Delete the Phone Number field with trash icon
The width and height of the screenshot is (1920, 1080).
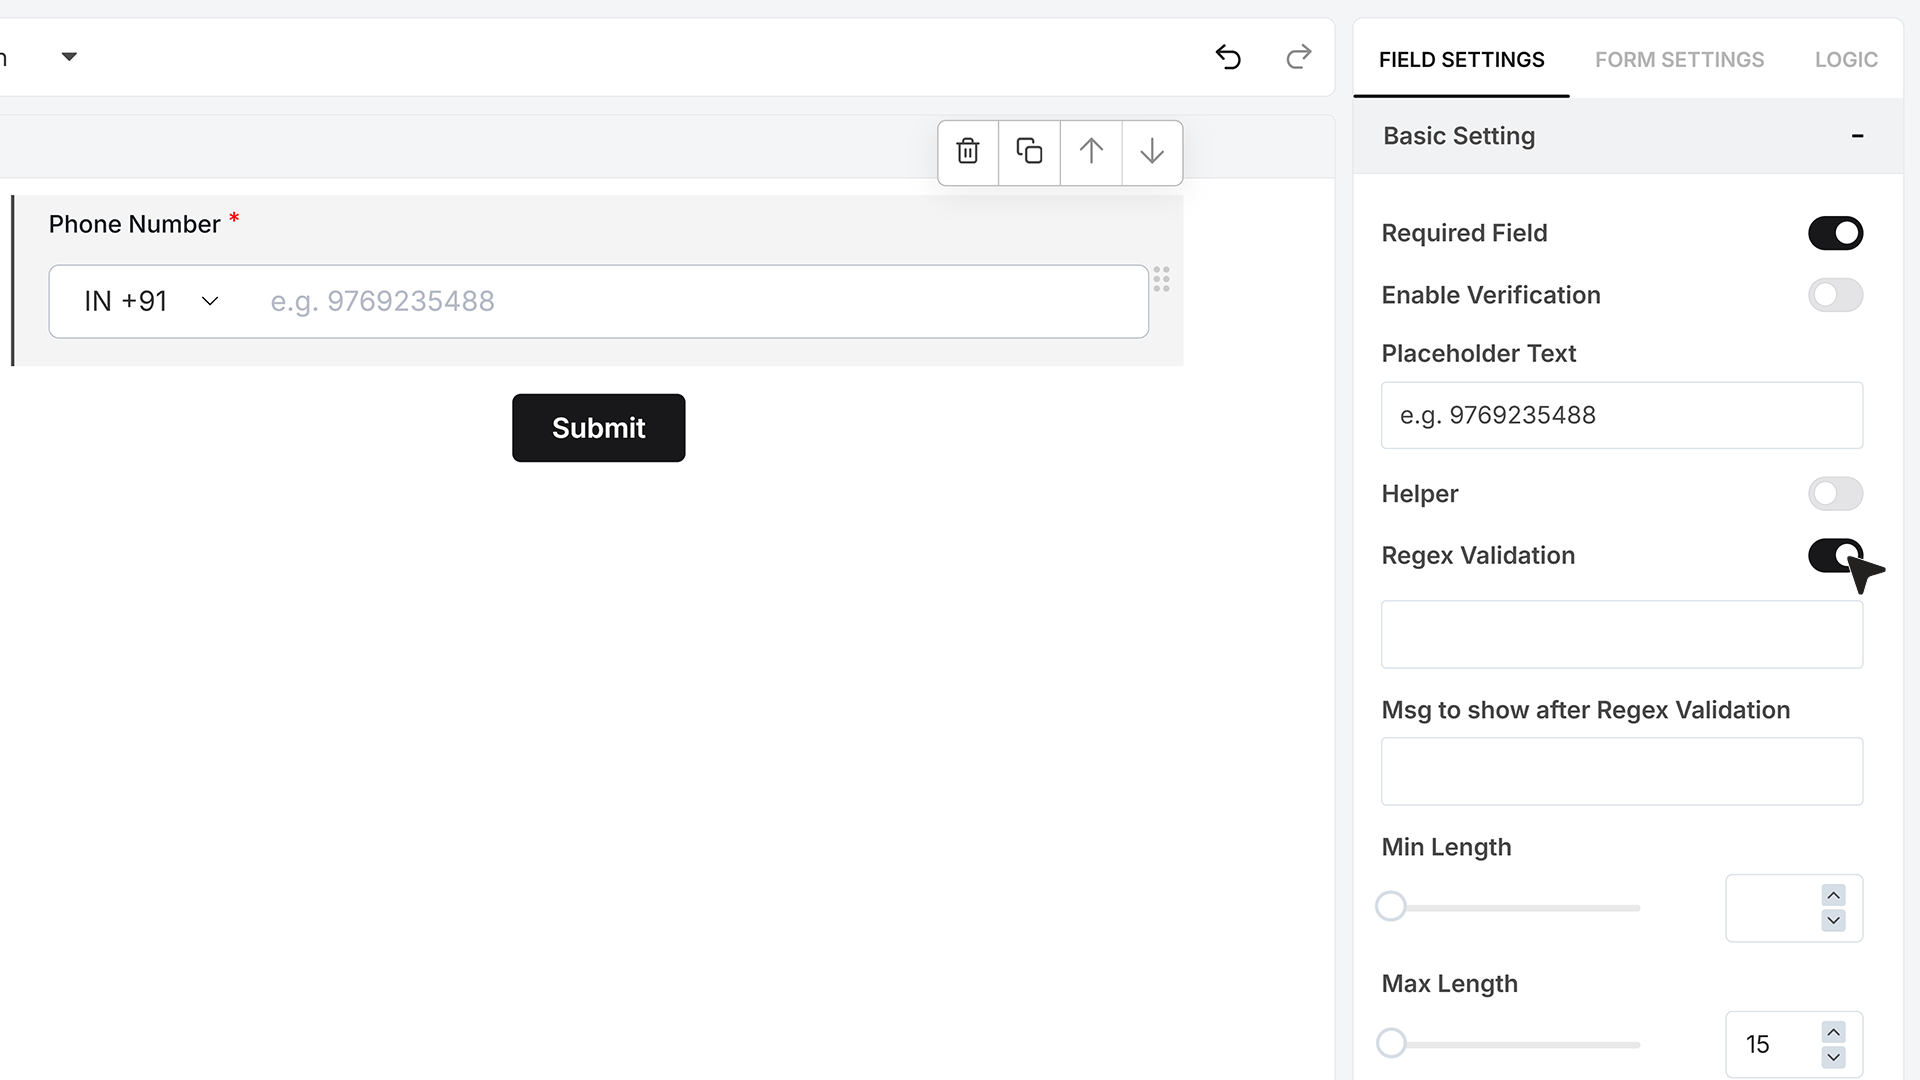968,152
